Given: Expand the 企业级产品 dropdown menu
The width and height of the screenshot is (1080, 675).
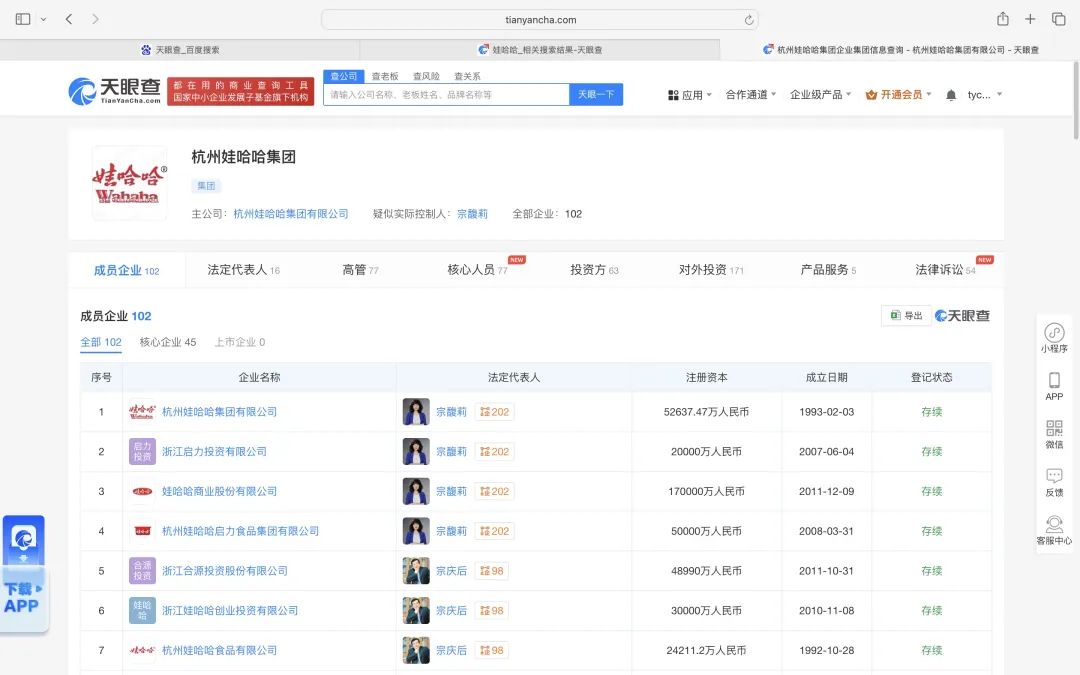Looking at the screenshot, I should [x=820, y=95].
